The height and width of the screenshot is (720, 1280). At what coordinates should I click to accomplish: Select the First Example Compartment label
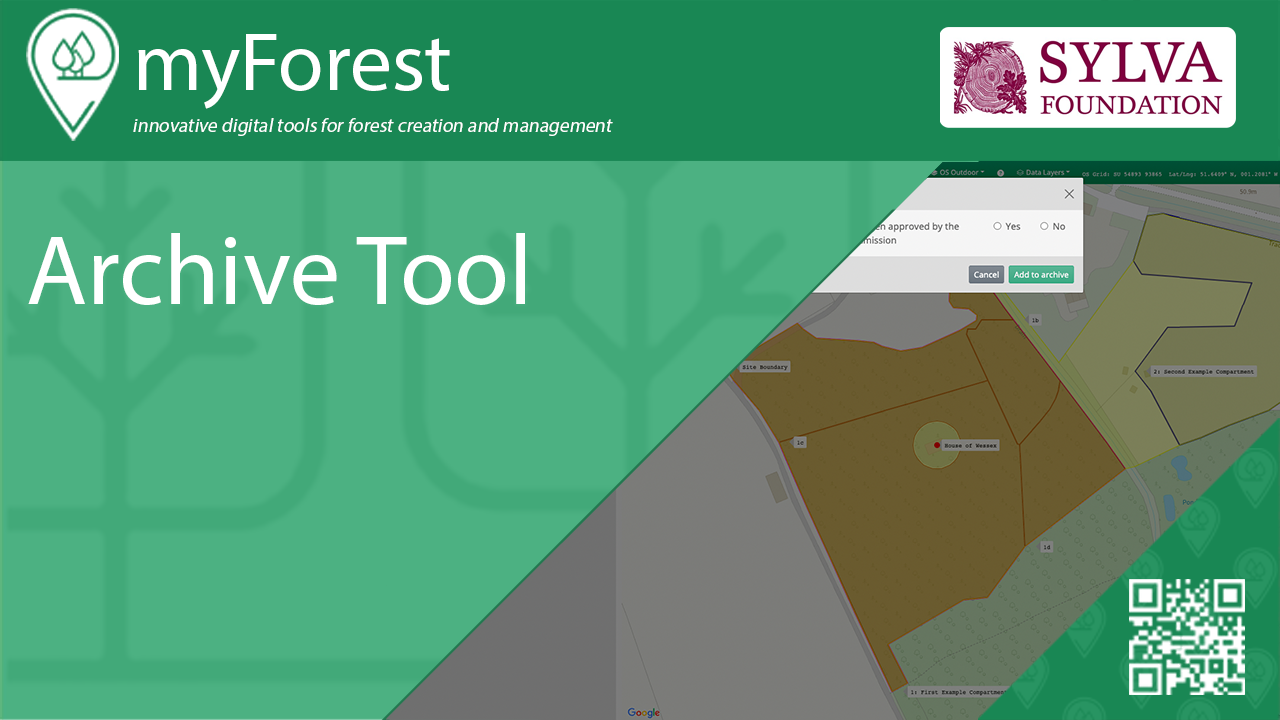[x=956, y=691]
